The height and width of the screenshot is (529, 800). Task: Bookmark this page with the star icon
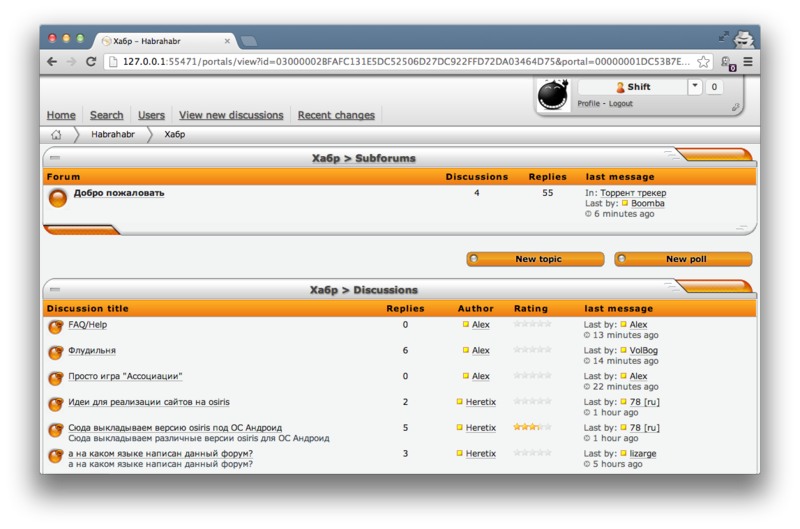click(x=704, y=62)
